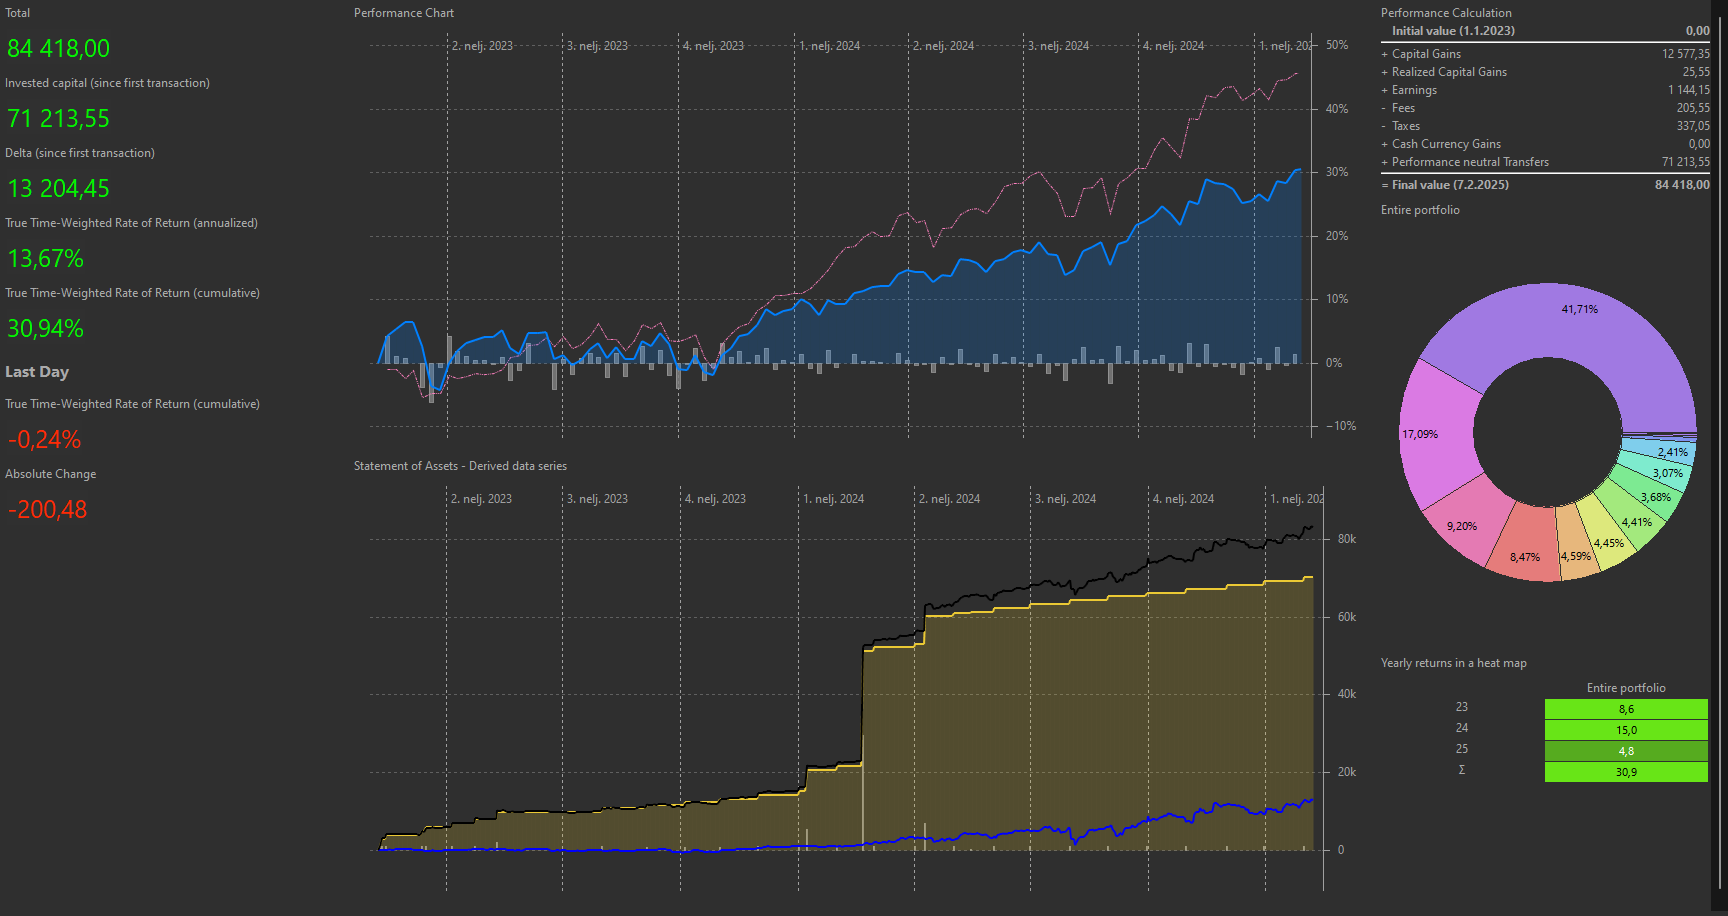The width and height of the screenshot is (1728, 916).
Task: Click the Entire portfolio heat map header
Action: (x=1626, y=687)
